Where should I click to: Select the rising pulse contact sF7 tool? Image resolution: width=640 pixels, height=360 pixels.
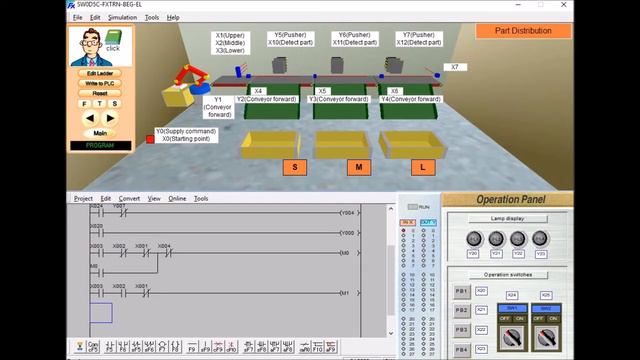pos(248,347)
